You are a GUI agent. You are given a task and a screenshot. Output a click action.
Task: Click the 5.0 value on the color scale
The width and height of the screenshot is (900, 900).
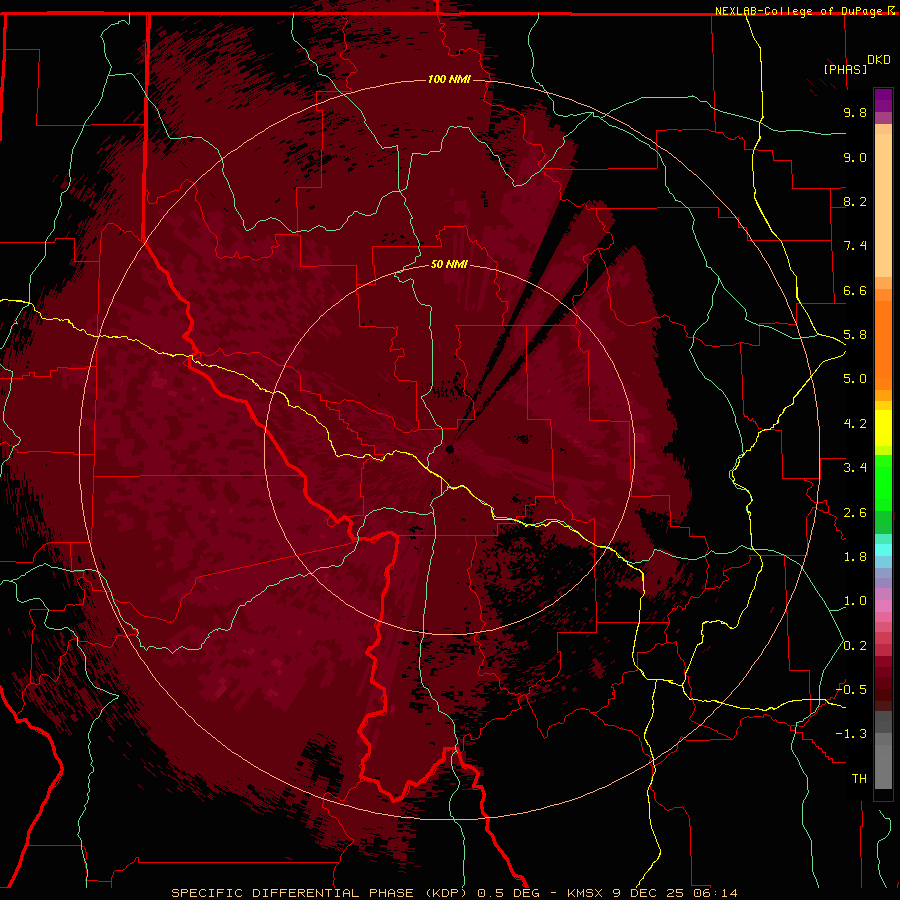[x=855, y=379]
